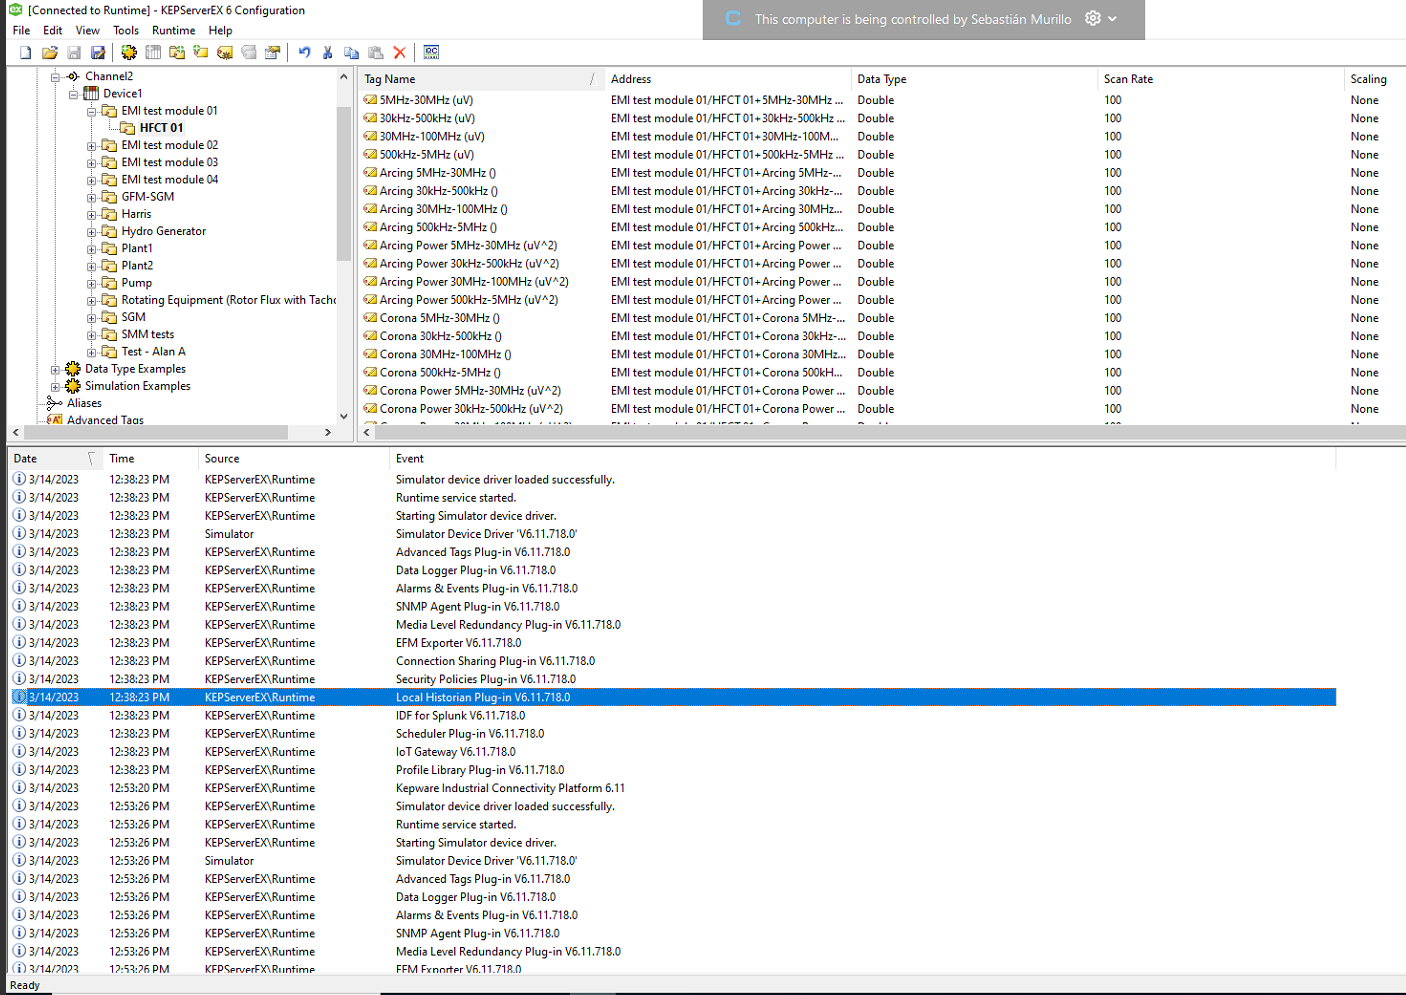Click the Undo arrow icon
This screenshot has height=995, width=1406.
[304, 52]
